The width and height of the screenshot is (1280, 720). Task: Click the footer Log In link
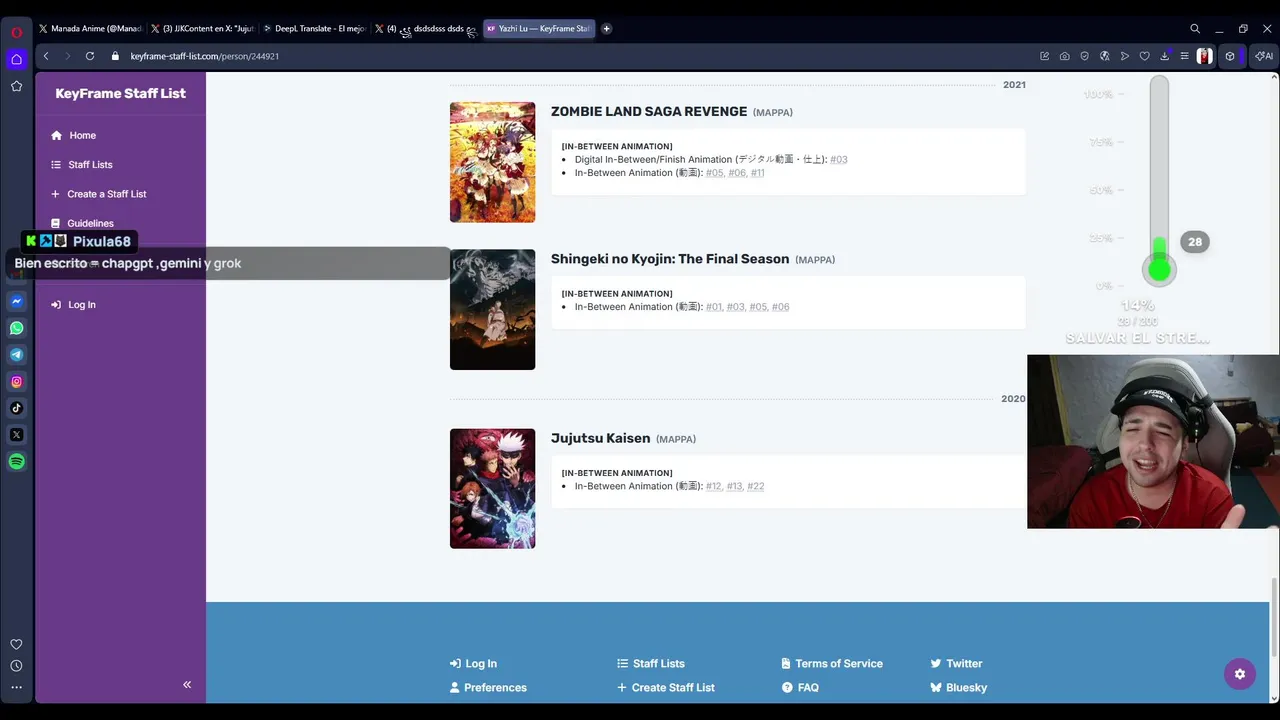coord(473,663)
